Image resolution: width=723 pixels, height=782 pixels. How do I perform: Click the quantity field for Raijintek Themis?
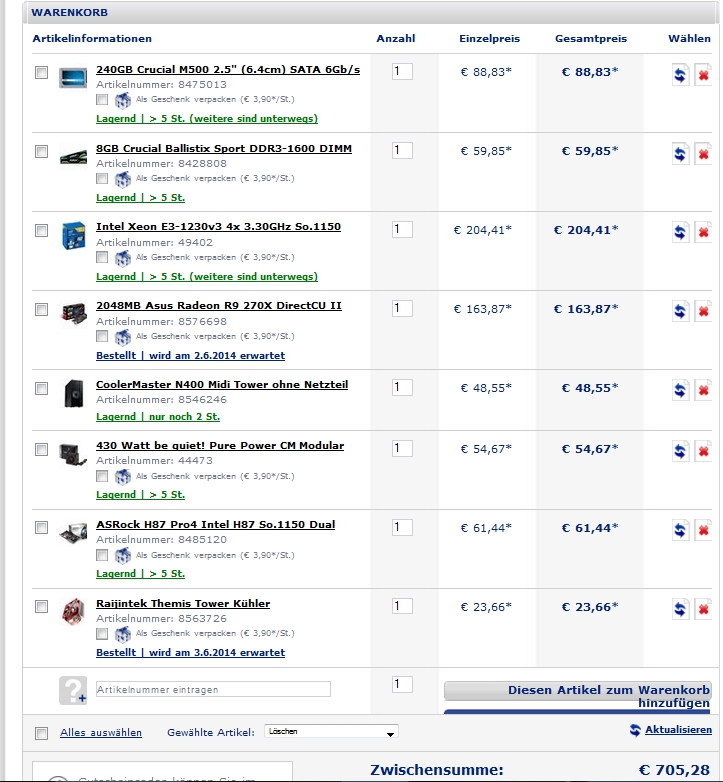[x=402, y=606]
